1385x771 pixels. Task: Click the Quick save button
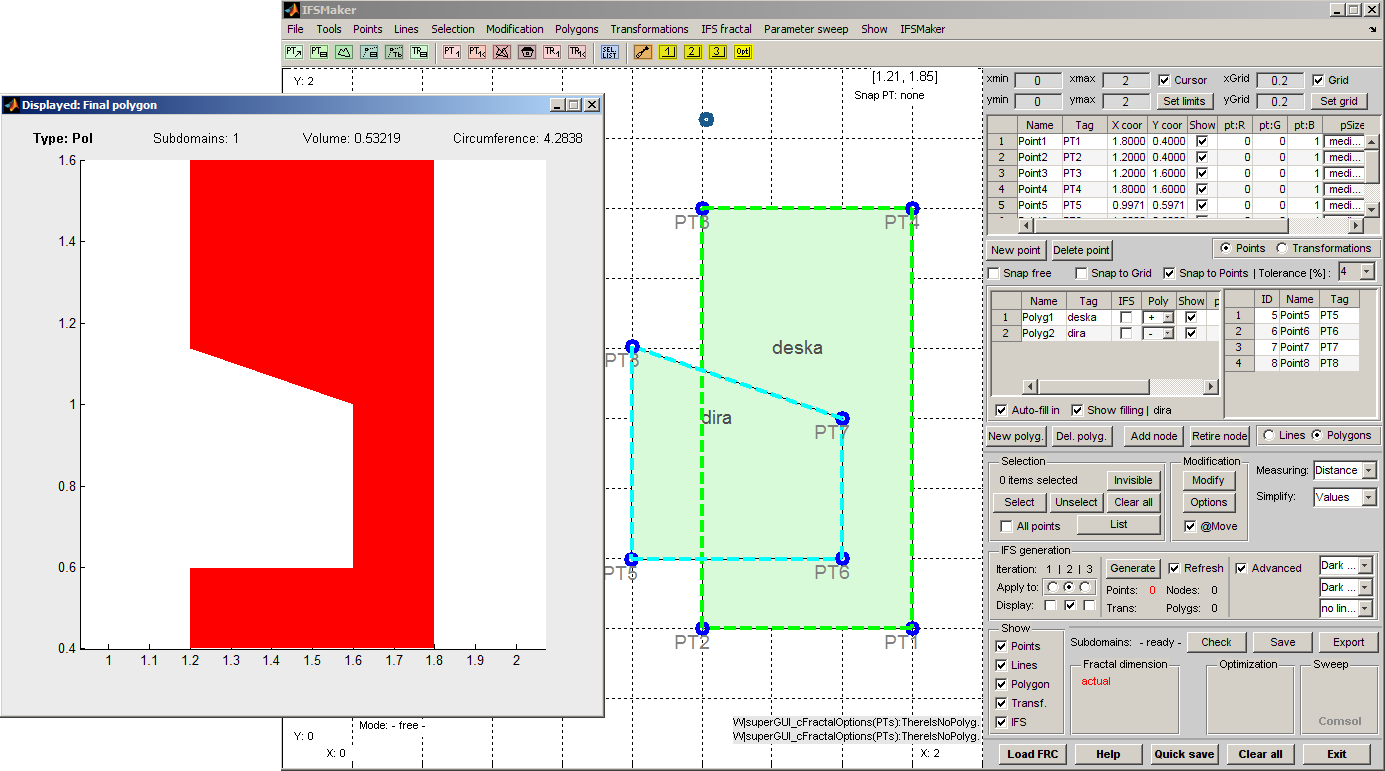pyautogui.click(x=1184, y=754)
